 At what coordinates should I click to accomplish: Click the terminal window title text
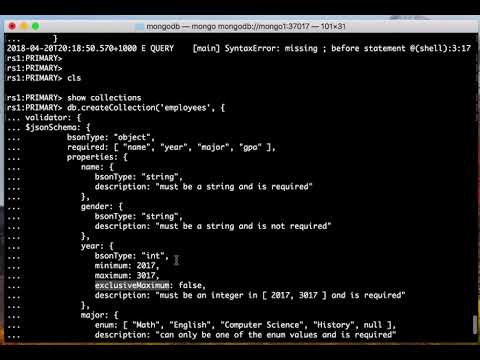(246, 26)
